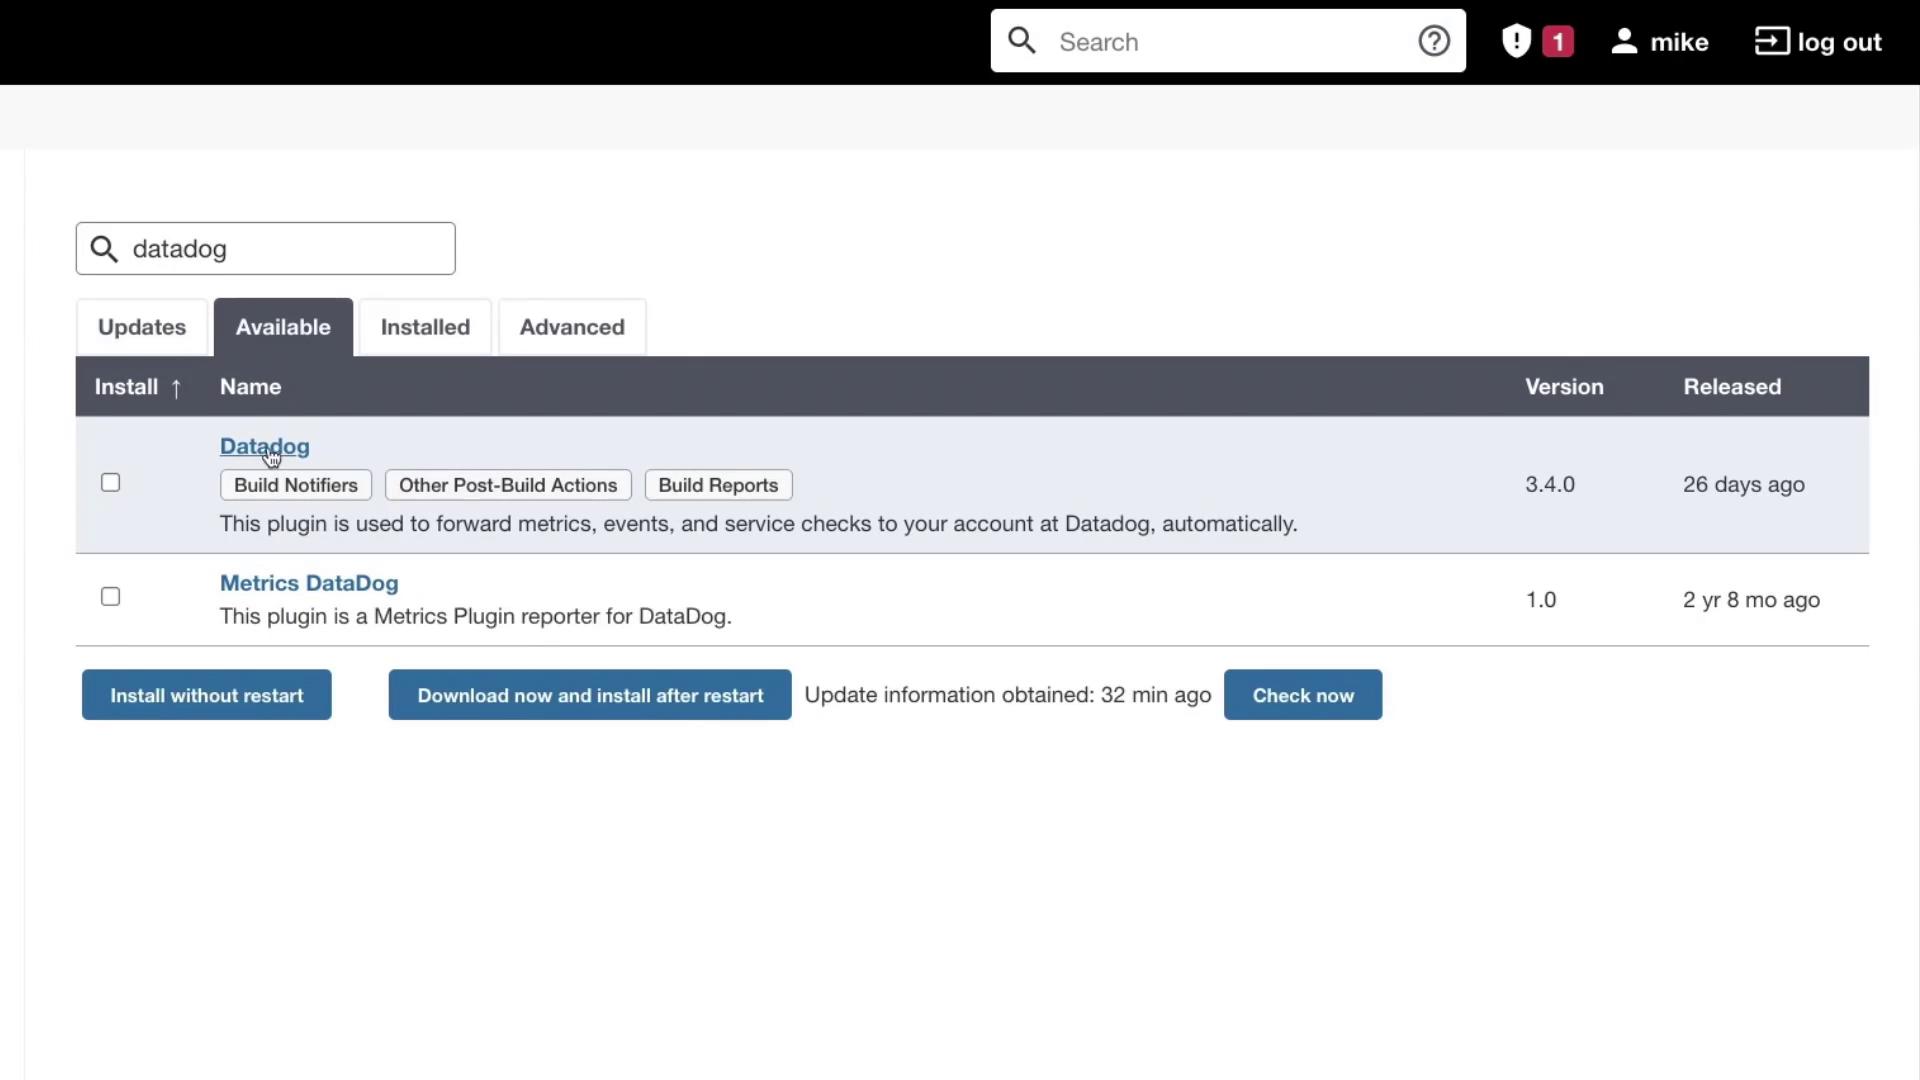1920x1080 pixels.
Task: Click Download now and install after restart
Action: coord(590,695)
